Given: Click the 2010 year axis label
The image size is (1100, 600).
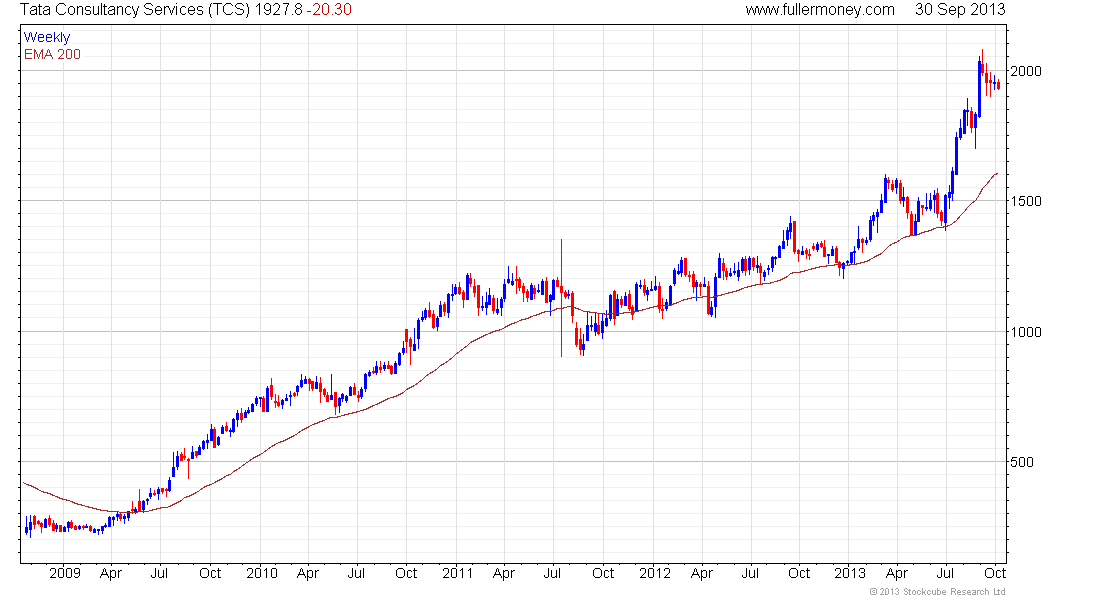Looking at the screenshot, I should 262,573.
